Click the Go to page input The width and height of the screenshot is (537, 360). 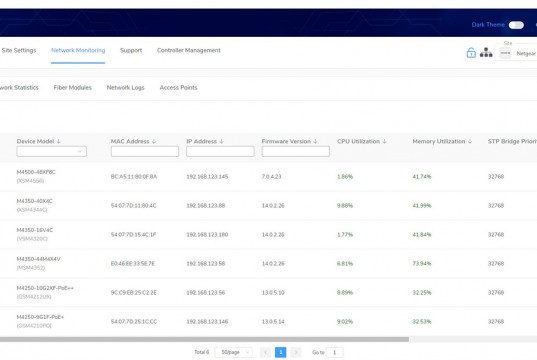pos(335,352)
